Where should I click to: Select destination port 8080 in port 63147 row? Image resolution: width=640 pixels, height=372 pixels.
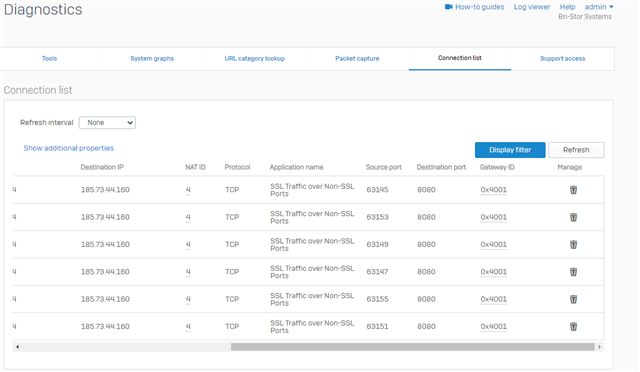(x=427, y=272)
